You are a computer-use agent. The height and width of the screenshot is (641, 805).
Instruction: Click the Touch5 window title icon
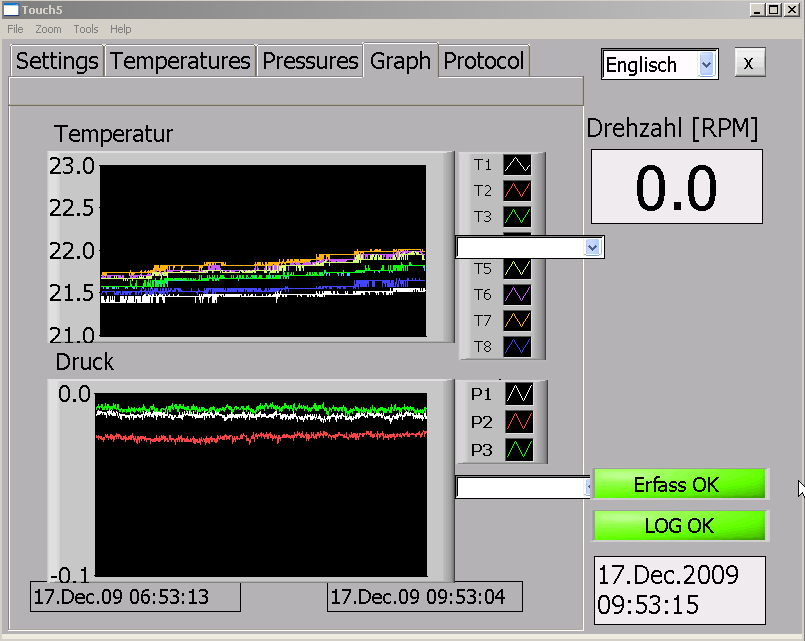11,9
